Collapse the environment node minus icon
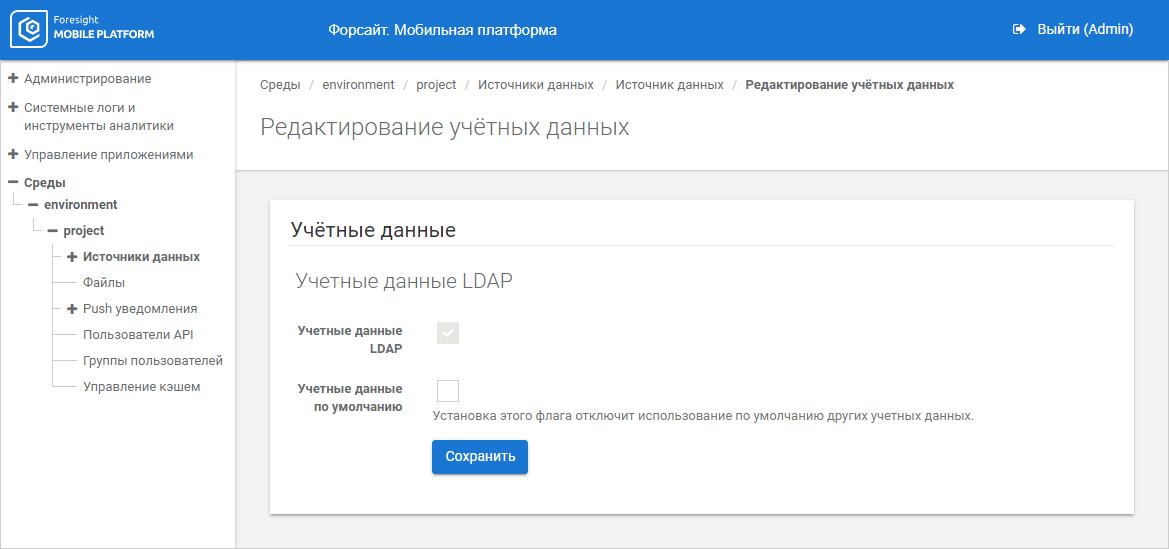 [33, 204]
